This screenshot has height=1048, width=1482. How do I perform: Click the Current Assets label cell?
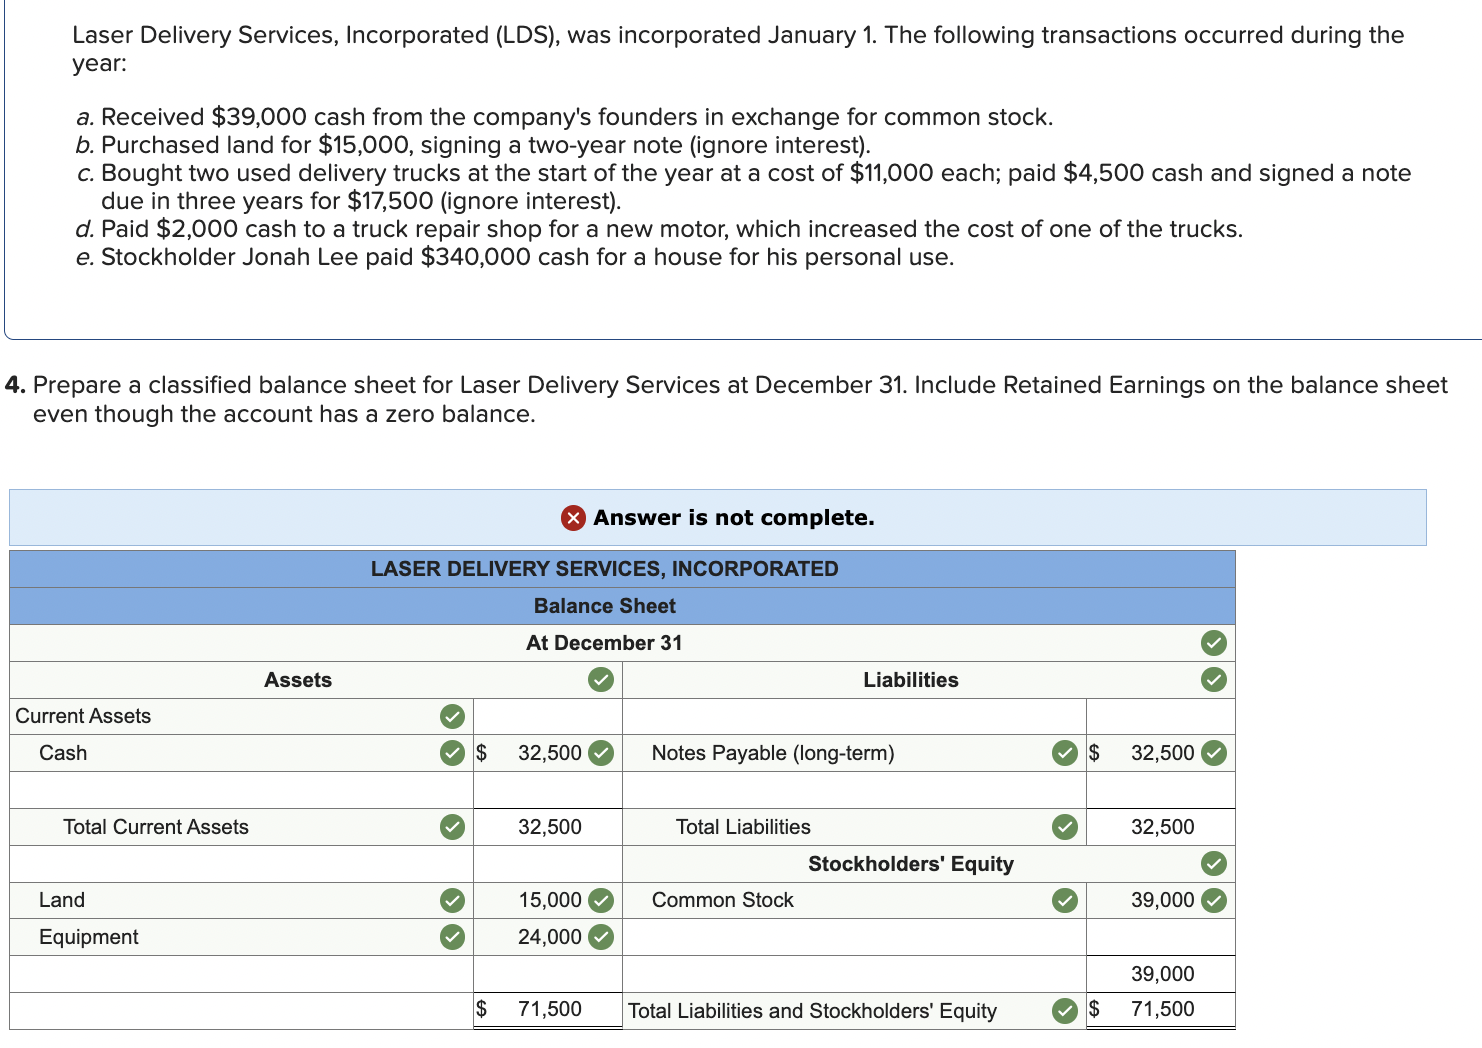[241, 716]
